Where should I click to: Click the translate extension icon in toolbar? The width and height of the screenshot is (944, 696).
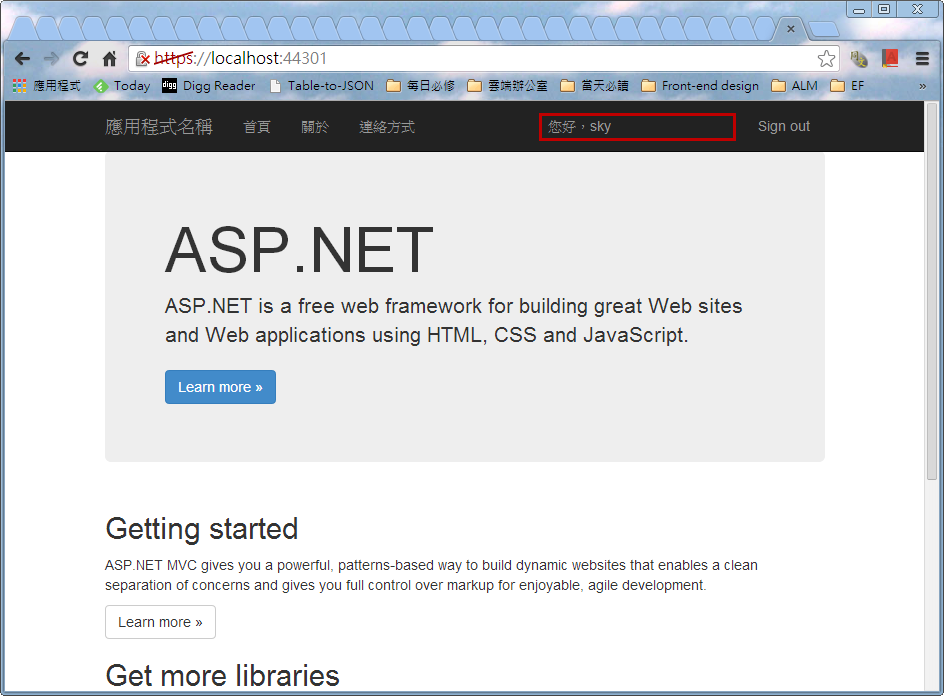click(x=859, y=58)
